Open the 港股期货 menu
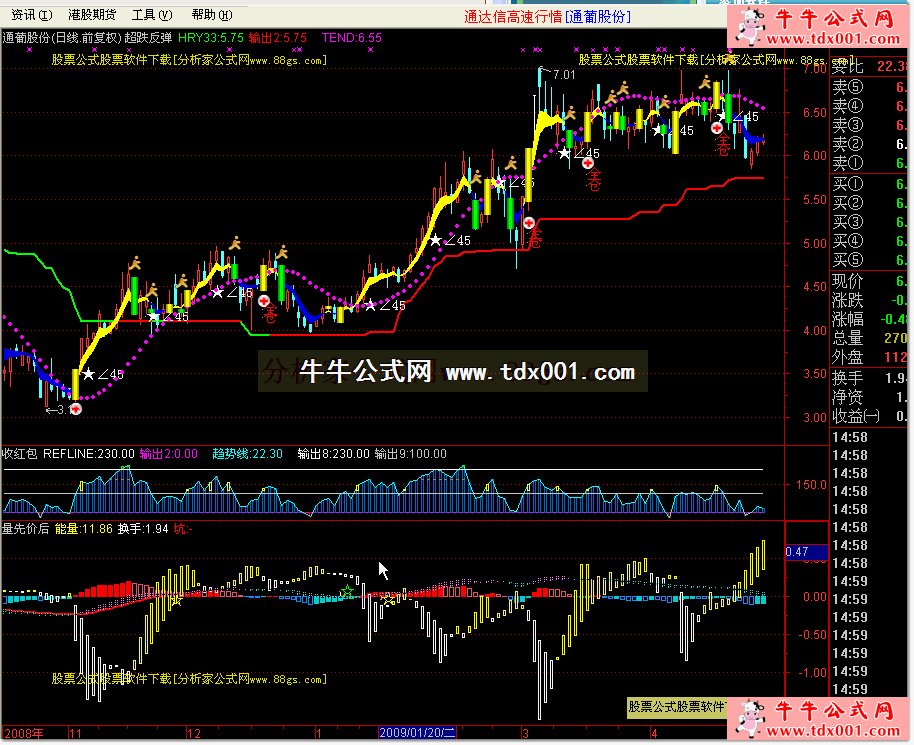Viewport: 914px width, 745px height. pos(92,15)
